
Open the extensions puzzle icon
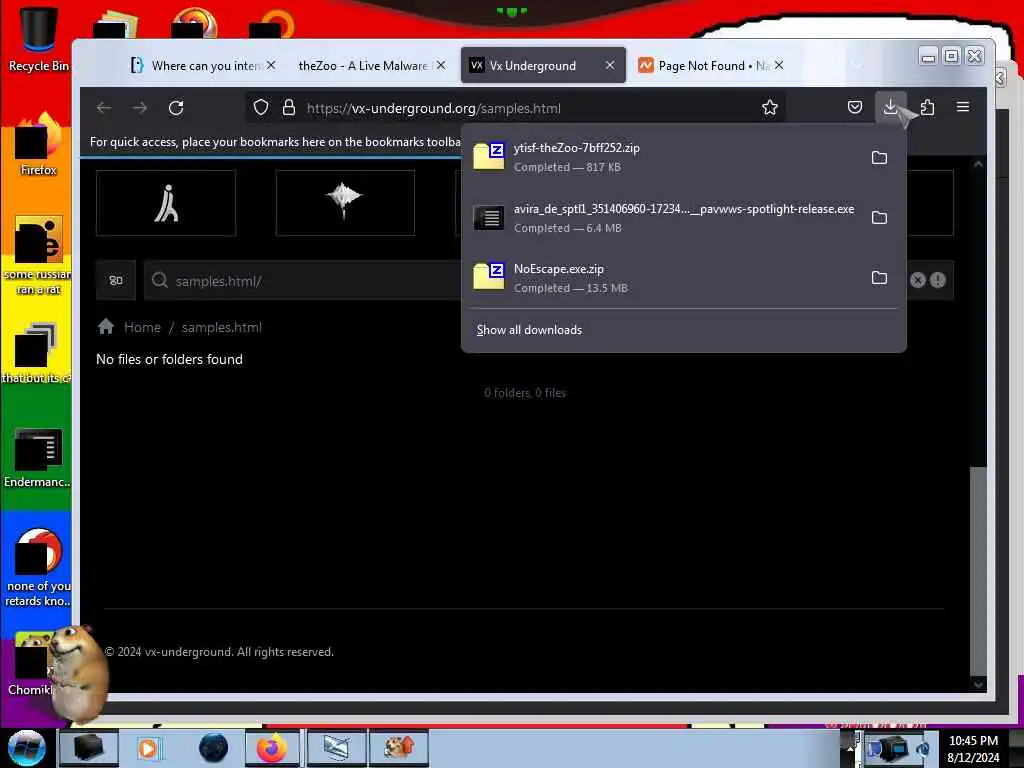tap(927, 107)
